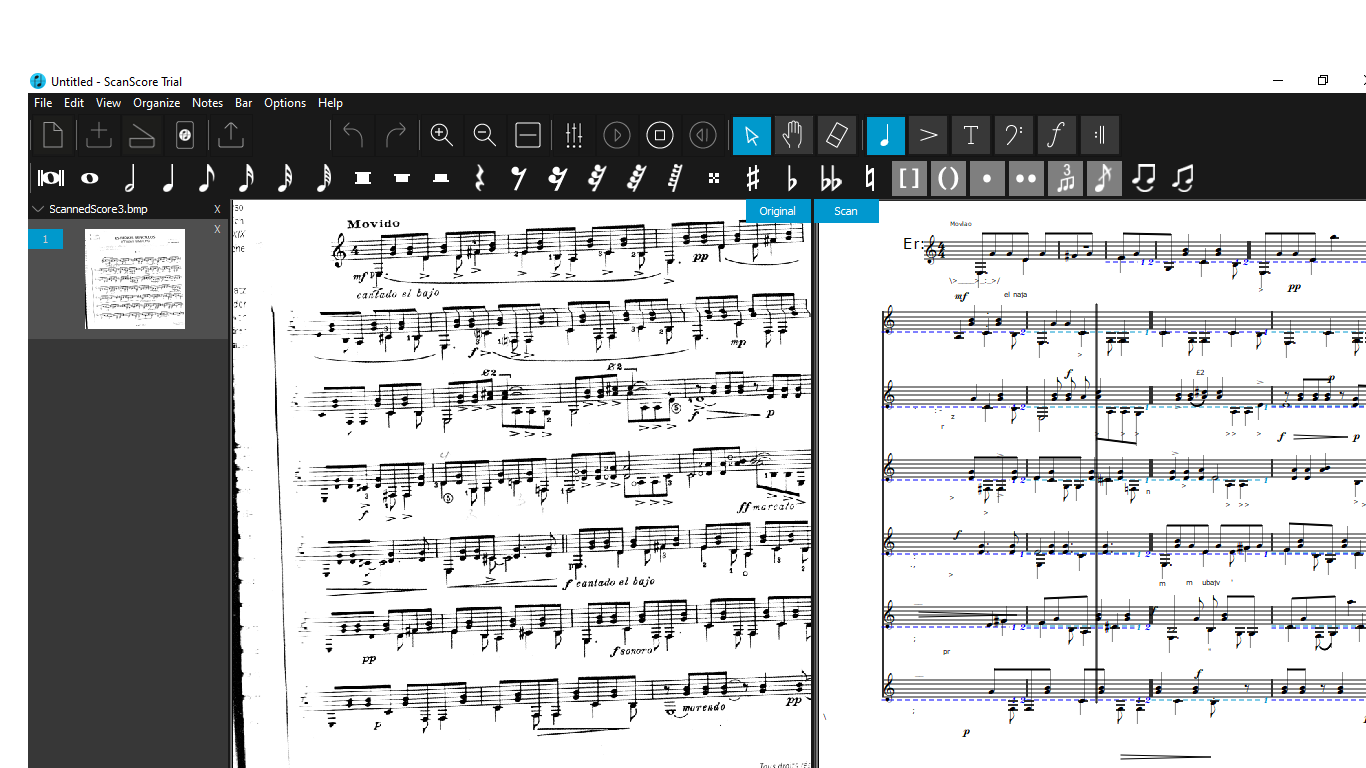The image size is (1366, 768).
Task: Toggle parentheses around the note
Action: coord(948,178)
